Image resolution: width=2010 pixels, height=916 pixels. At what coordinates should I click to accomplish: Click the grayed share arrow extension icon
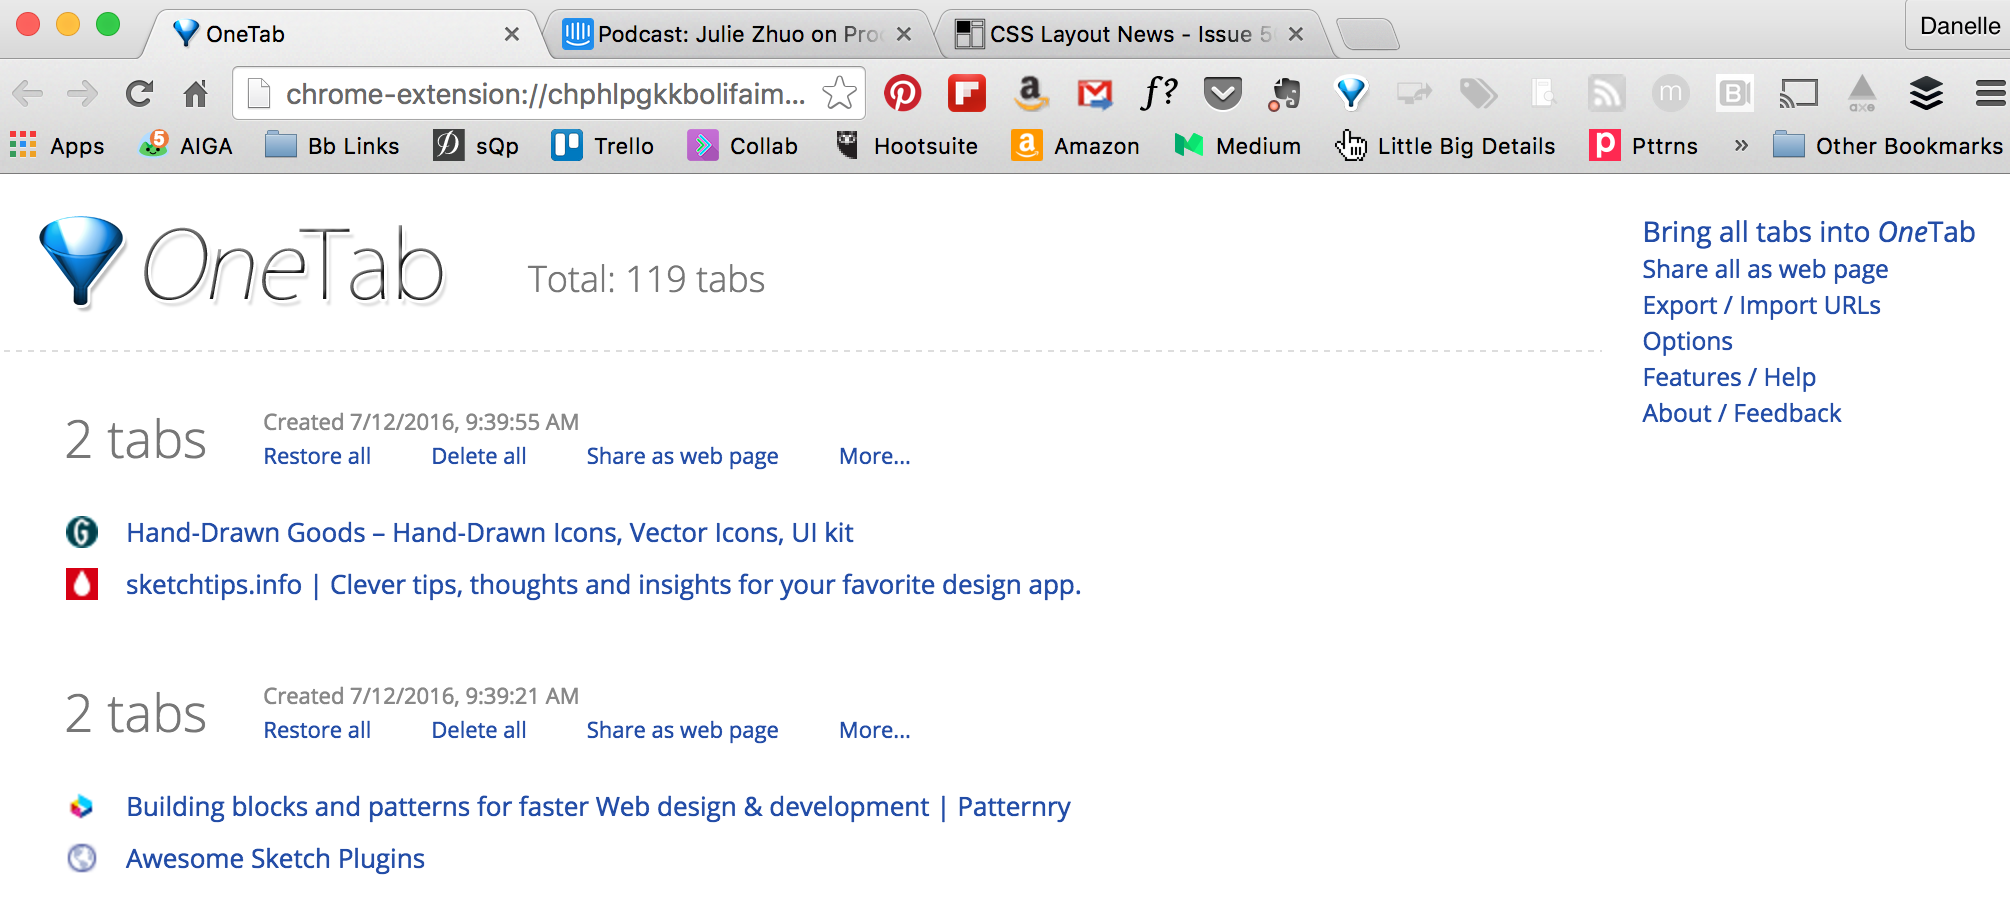[1414, 94]
